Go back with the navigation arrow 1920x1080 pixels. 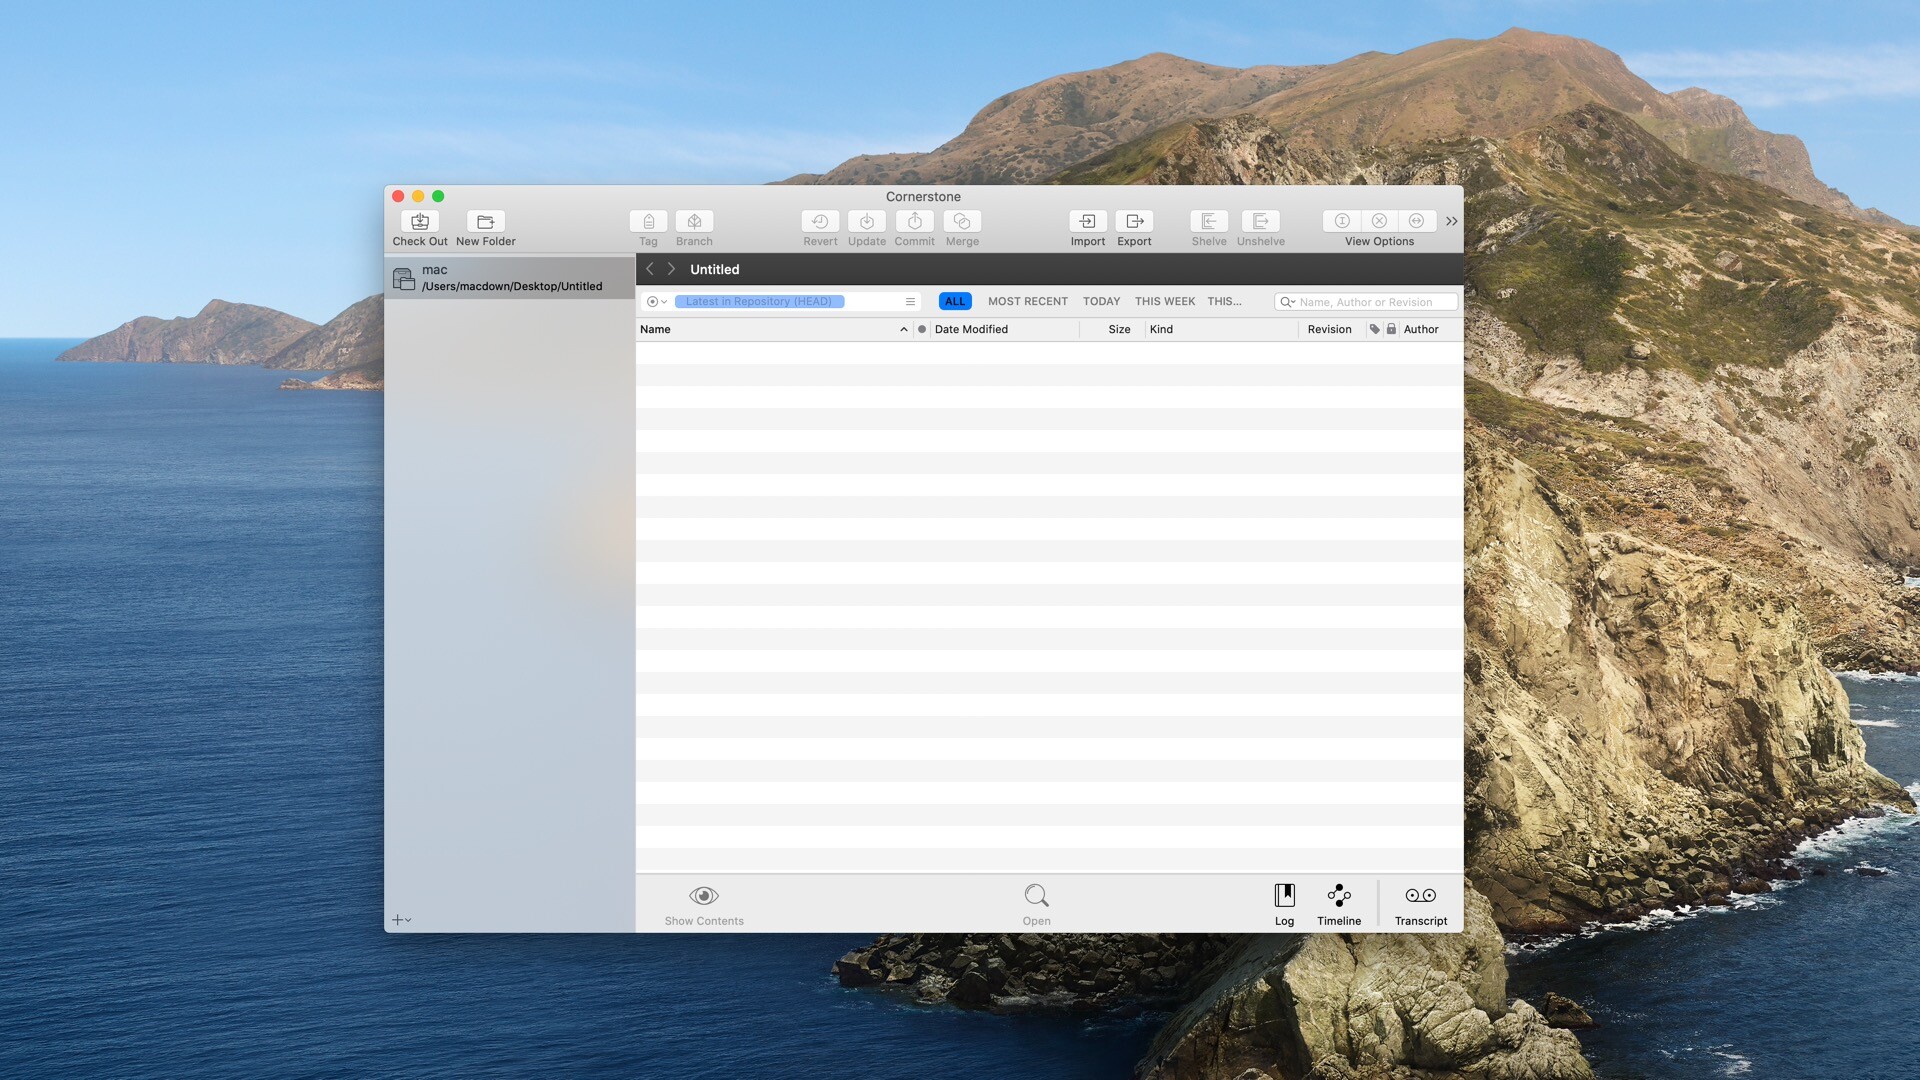[650, 269]
